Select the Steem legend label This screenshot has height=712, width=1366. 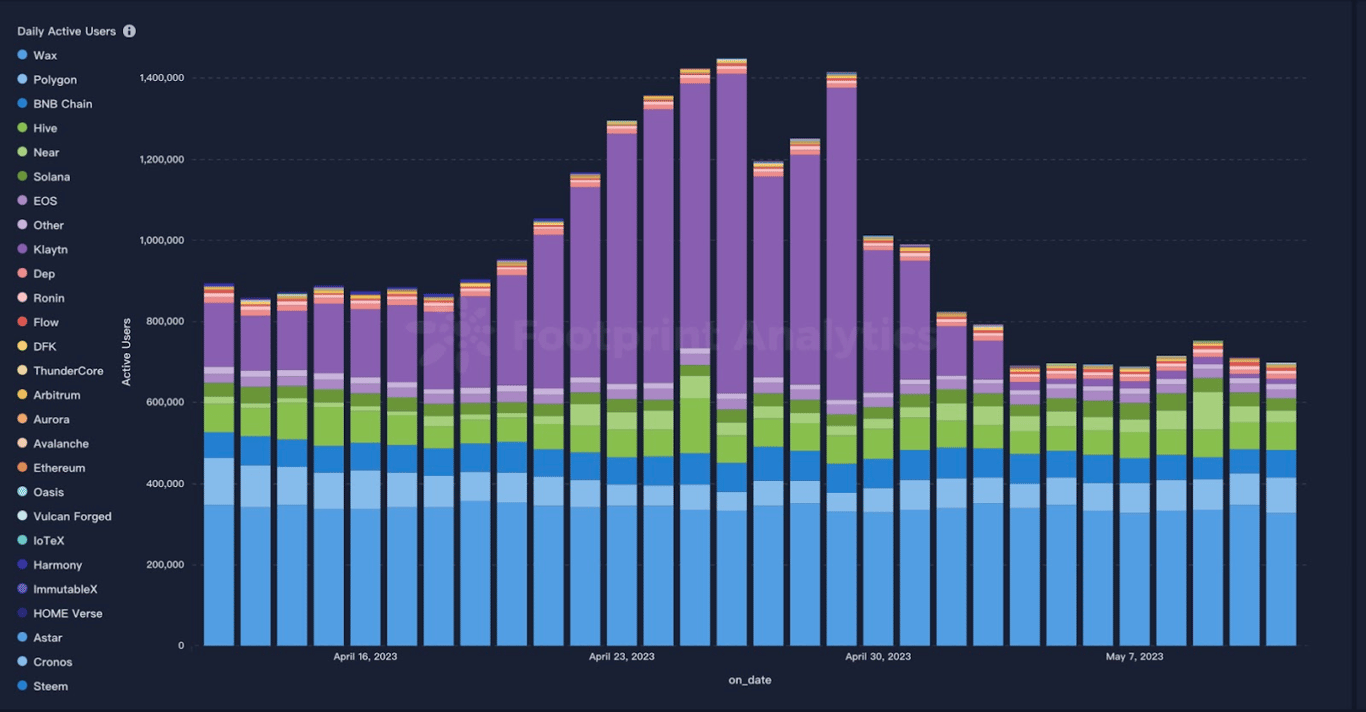[x=50, y=686]
